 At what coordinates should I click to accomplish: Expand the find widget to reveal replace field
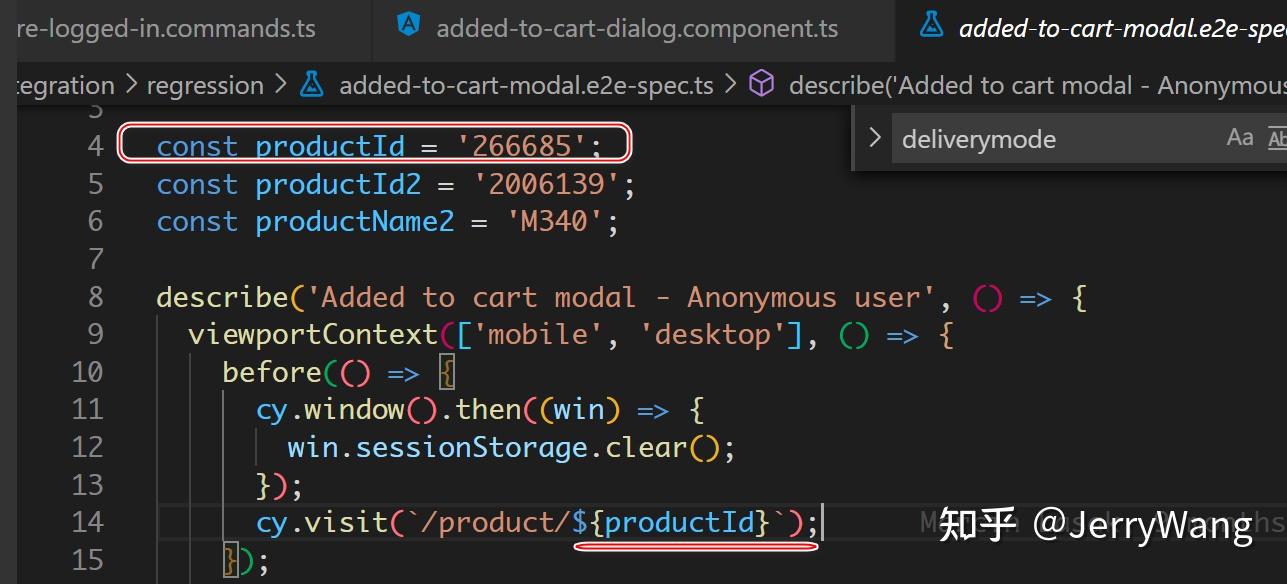point(874,138)
